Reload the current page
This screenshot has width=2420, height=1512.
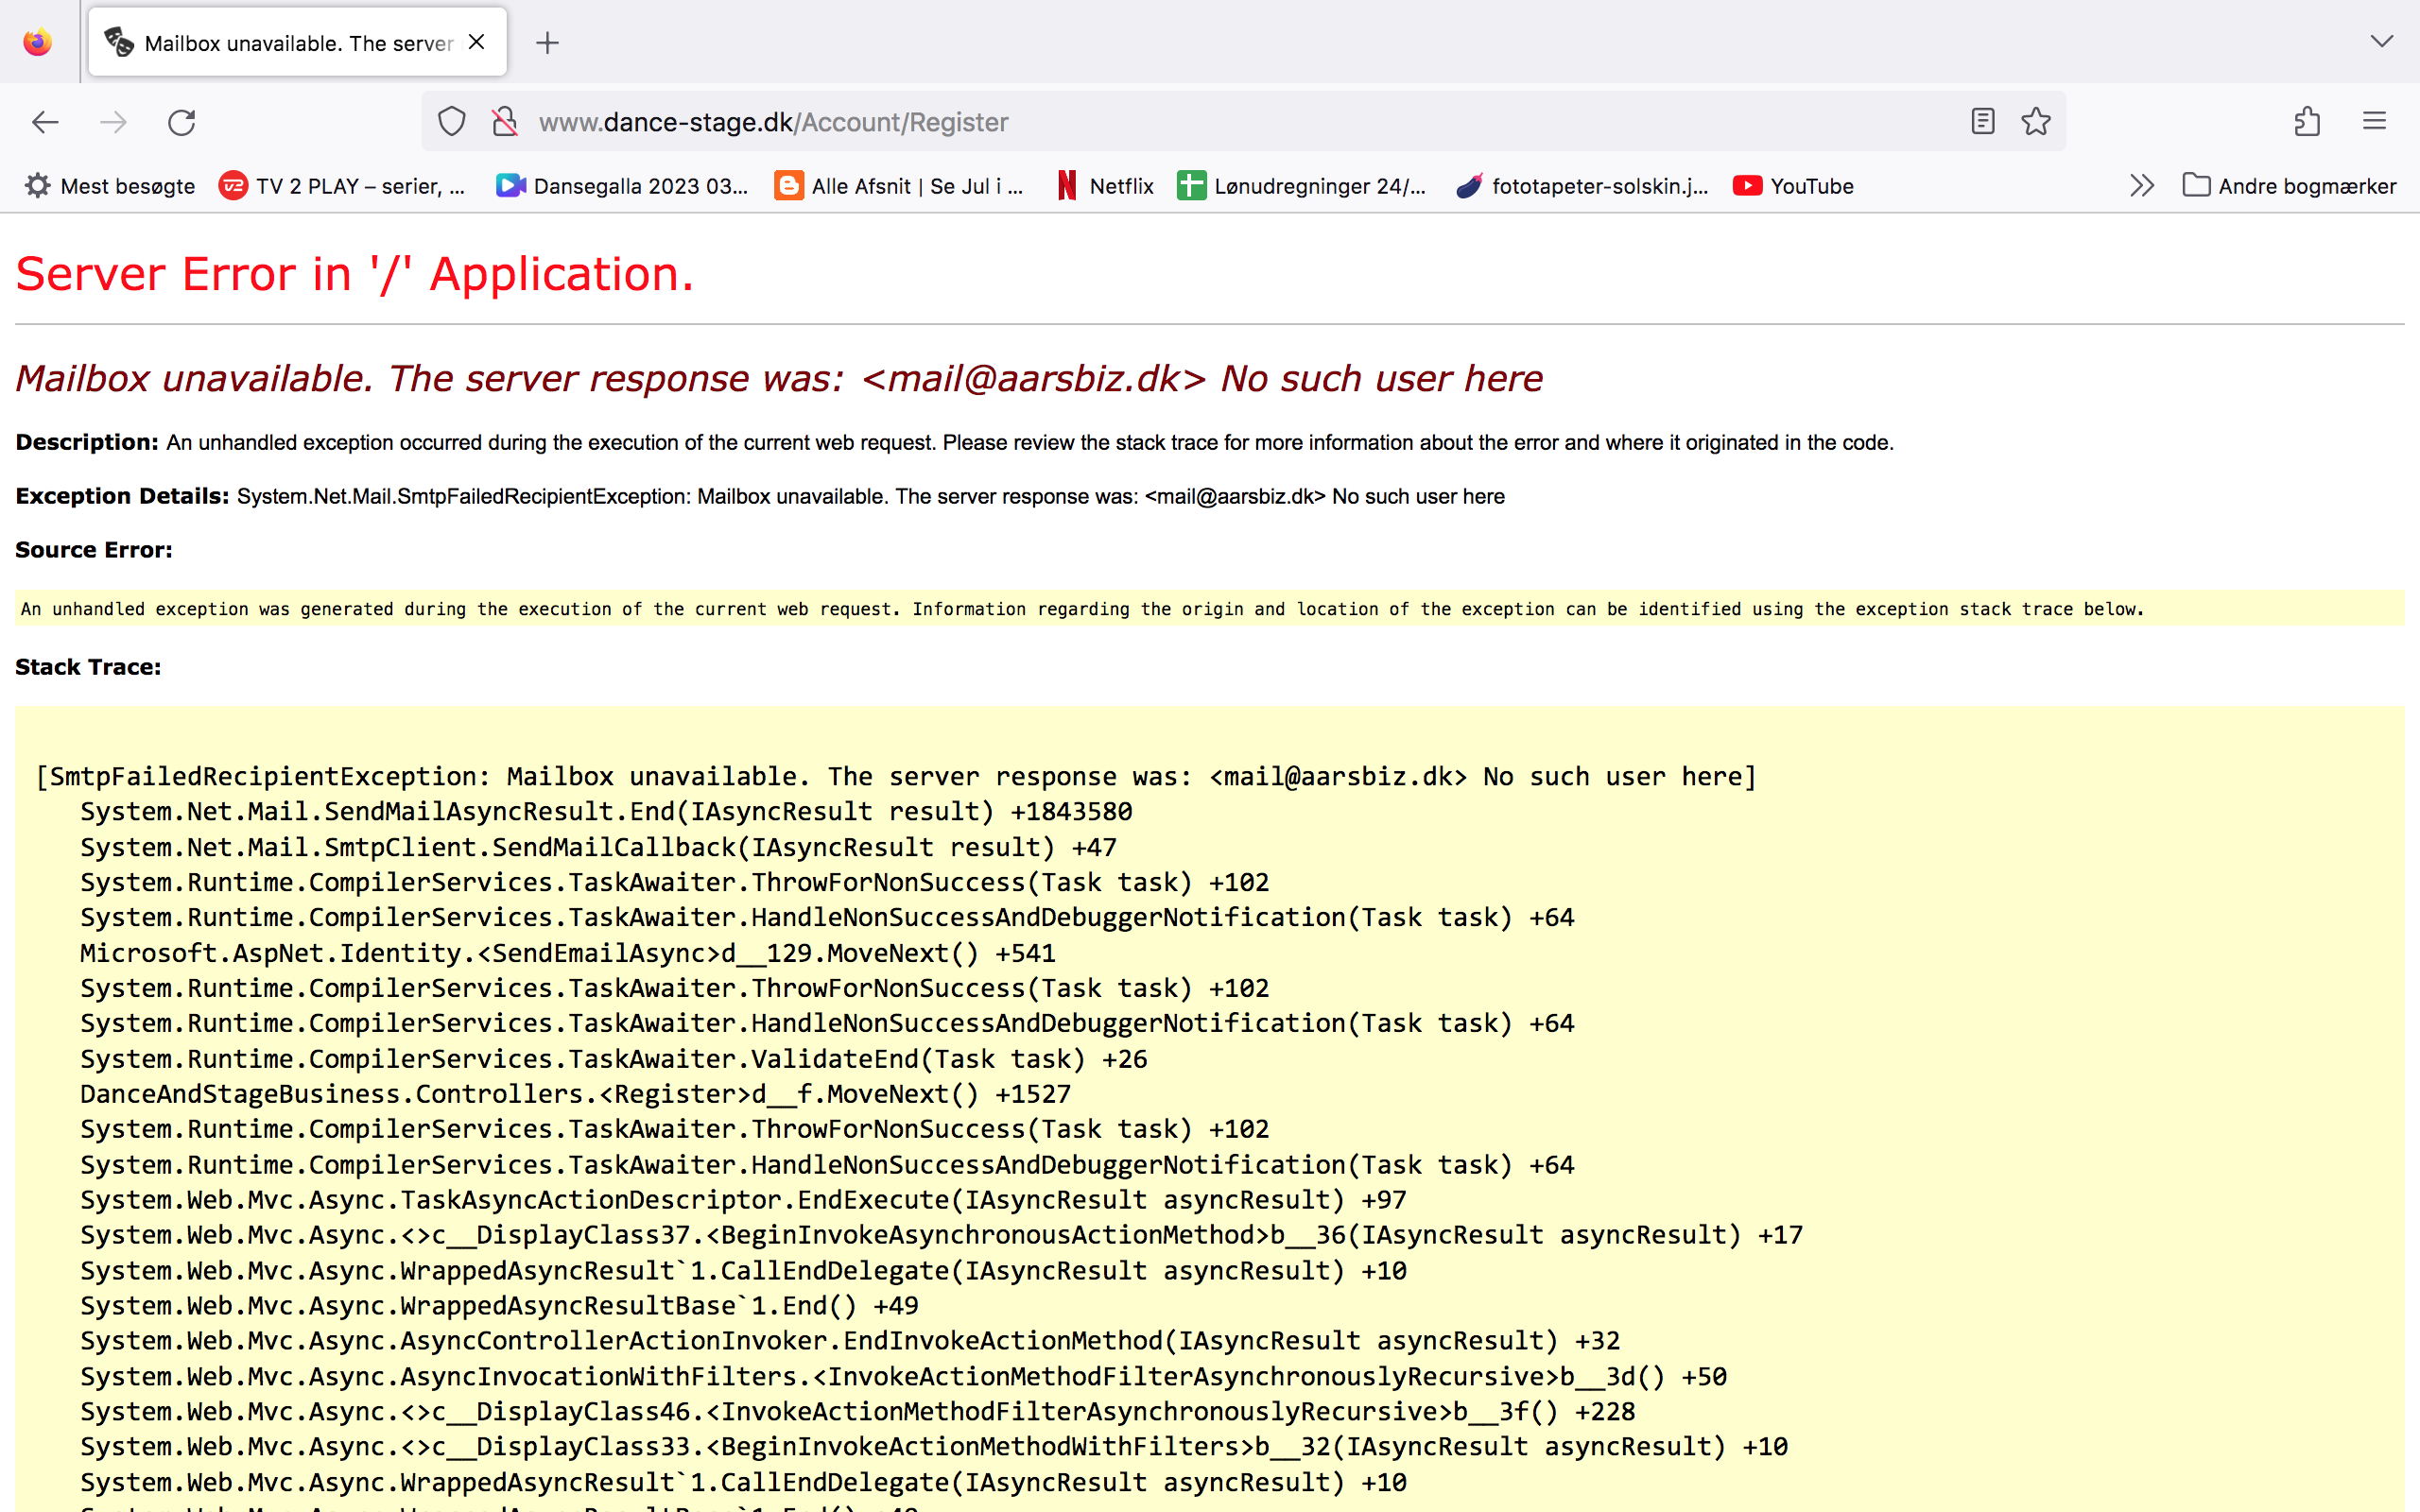(x=181, y=122)
